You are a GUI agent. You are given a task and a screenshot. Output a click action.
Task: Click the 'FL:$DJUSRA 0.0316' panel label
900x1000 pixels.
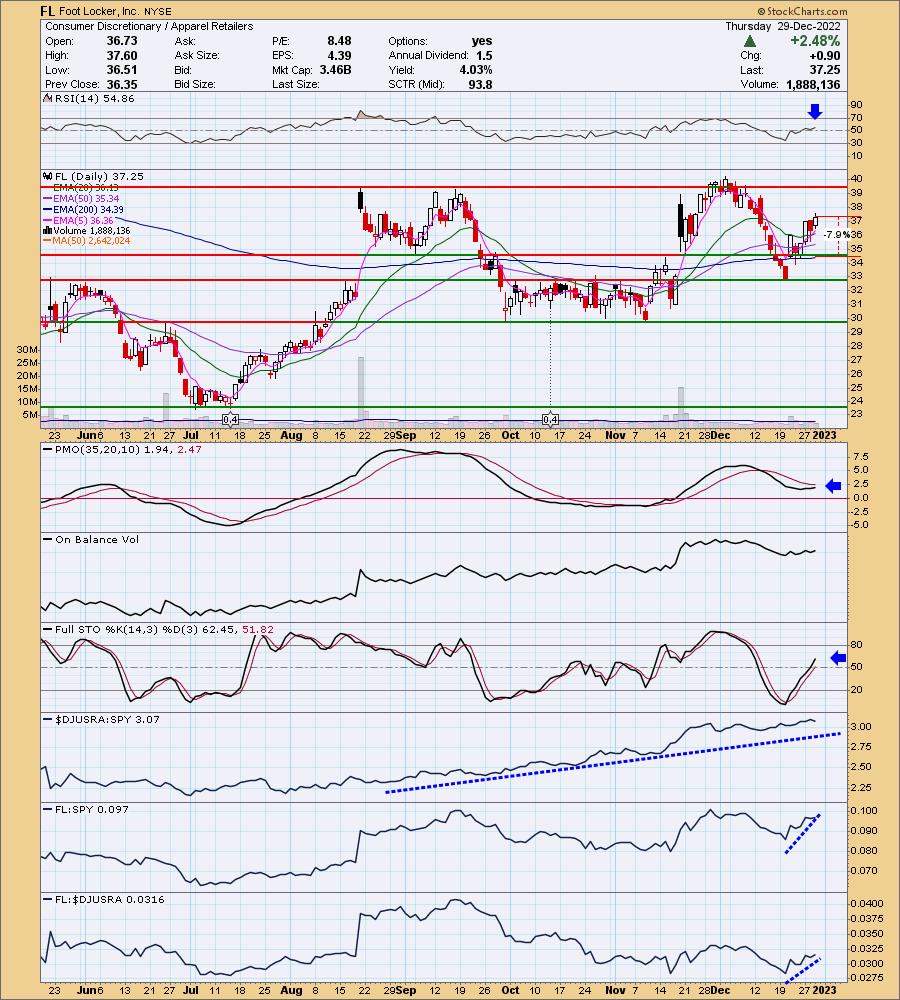tap(109, 899)
